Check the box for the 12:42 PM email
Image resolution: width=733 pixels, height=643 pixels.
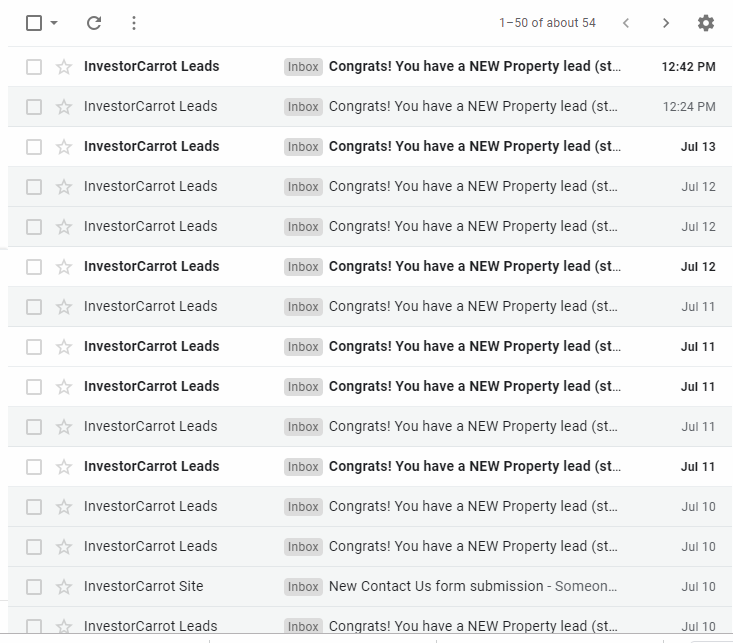click(x=34, y=67)
